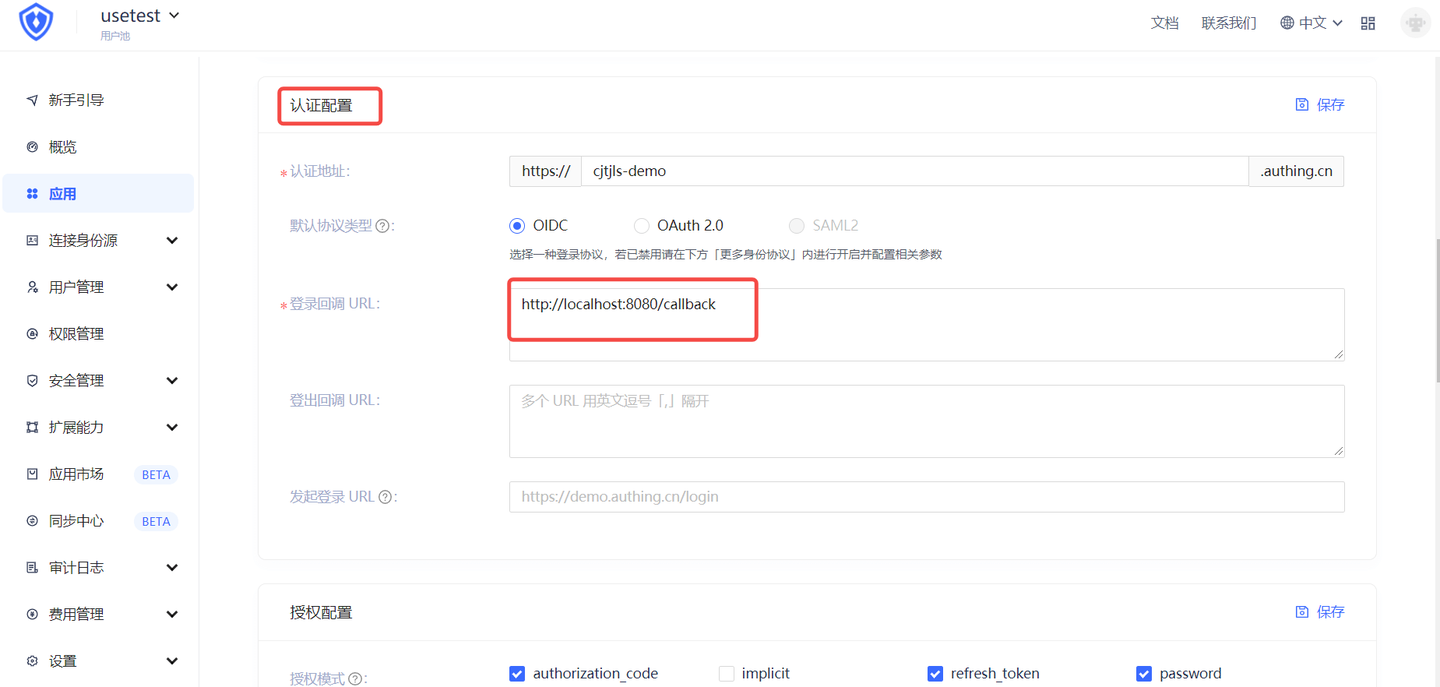Open the 中文 language dropdown

[1310, 22]
